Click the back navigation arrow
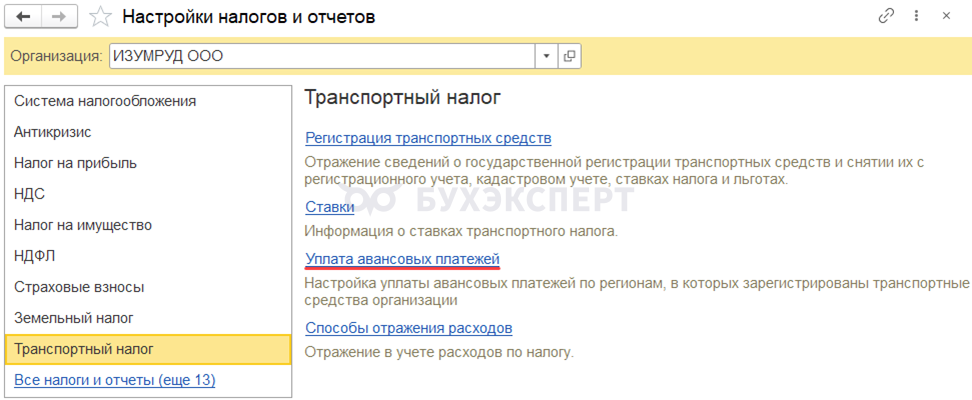Screen dimensions: 972x400 pyautogui.click(x=24, y=17)
